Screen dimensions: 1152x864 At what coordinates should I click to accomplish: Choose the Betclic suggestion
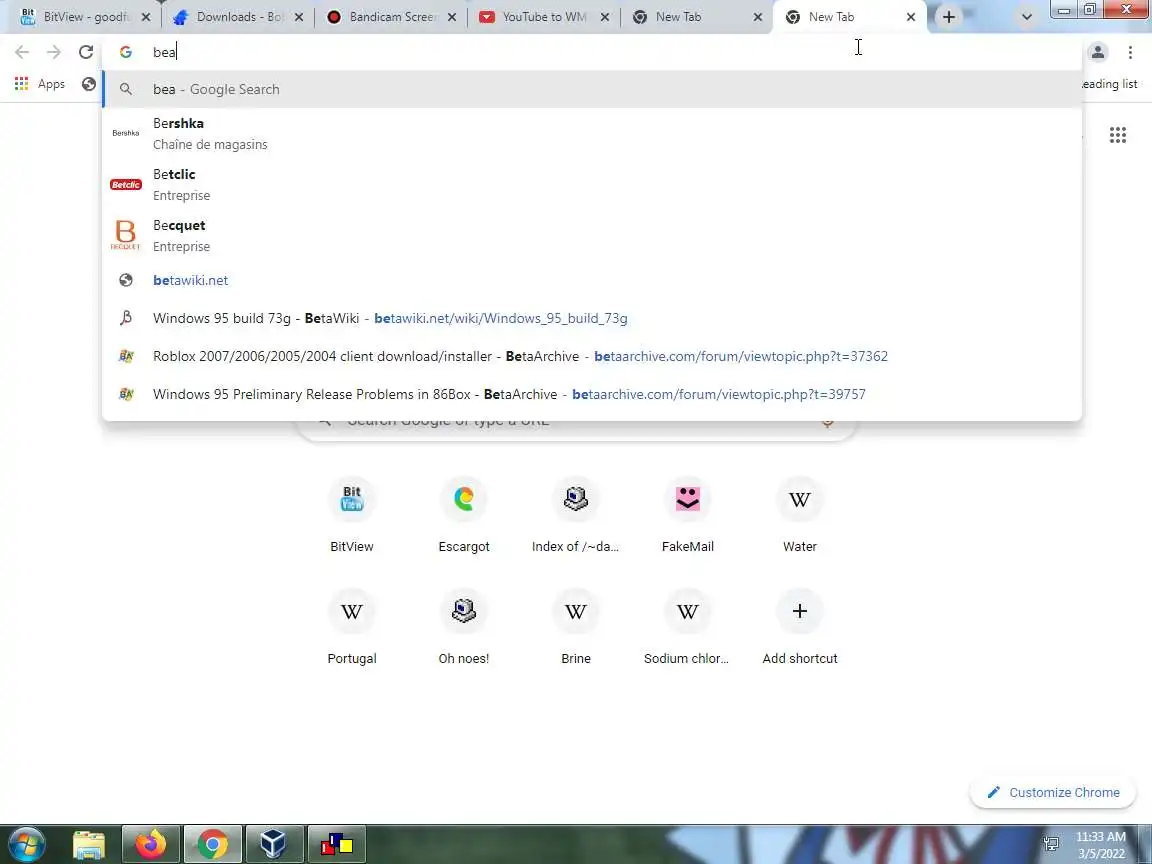tap(591, 184)
